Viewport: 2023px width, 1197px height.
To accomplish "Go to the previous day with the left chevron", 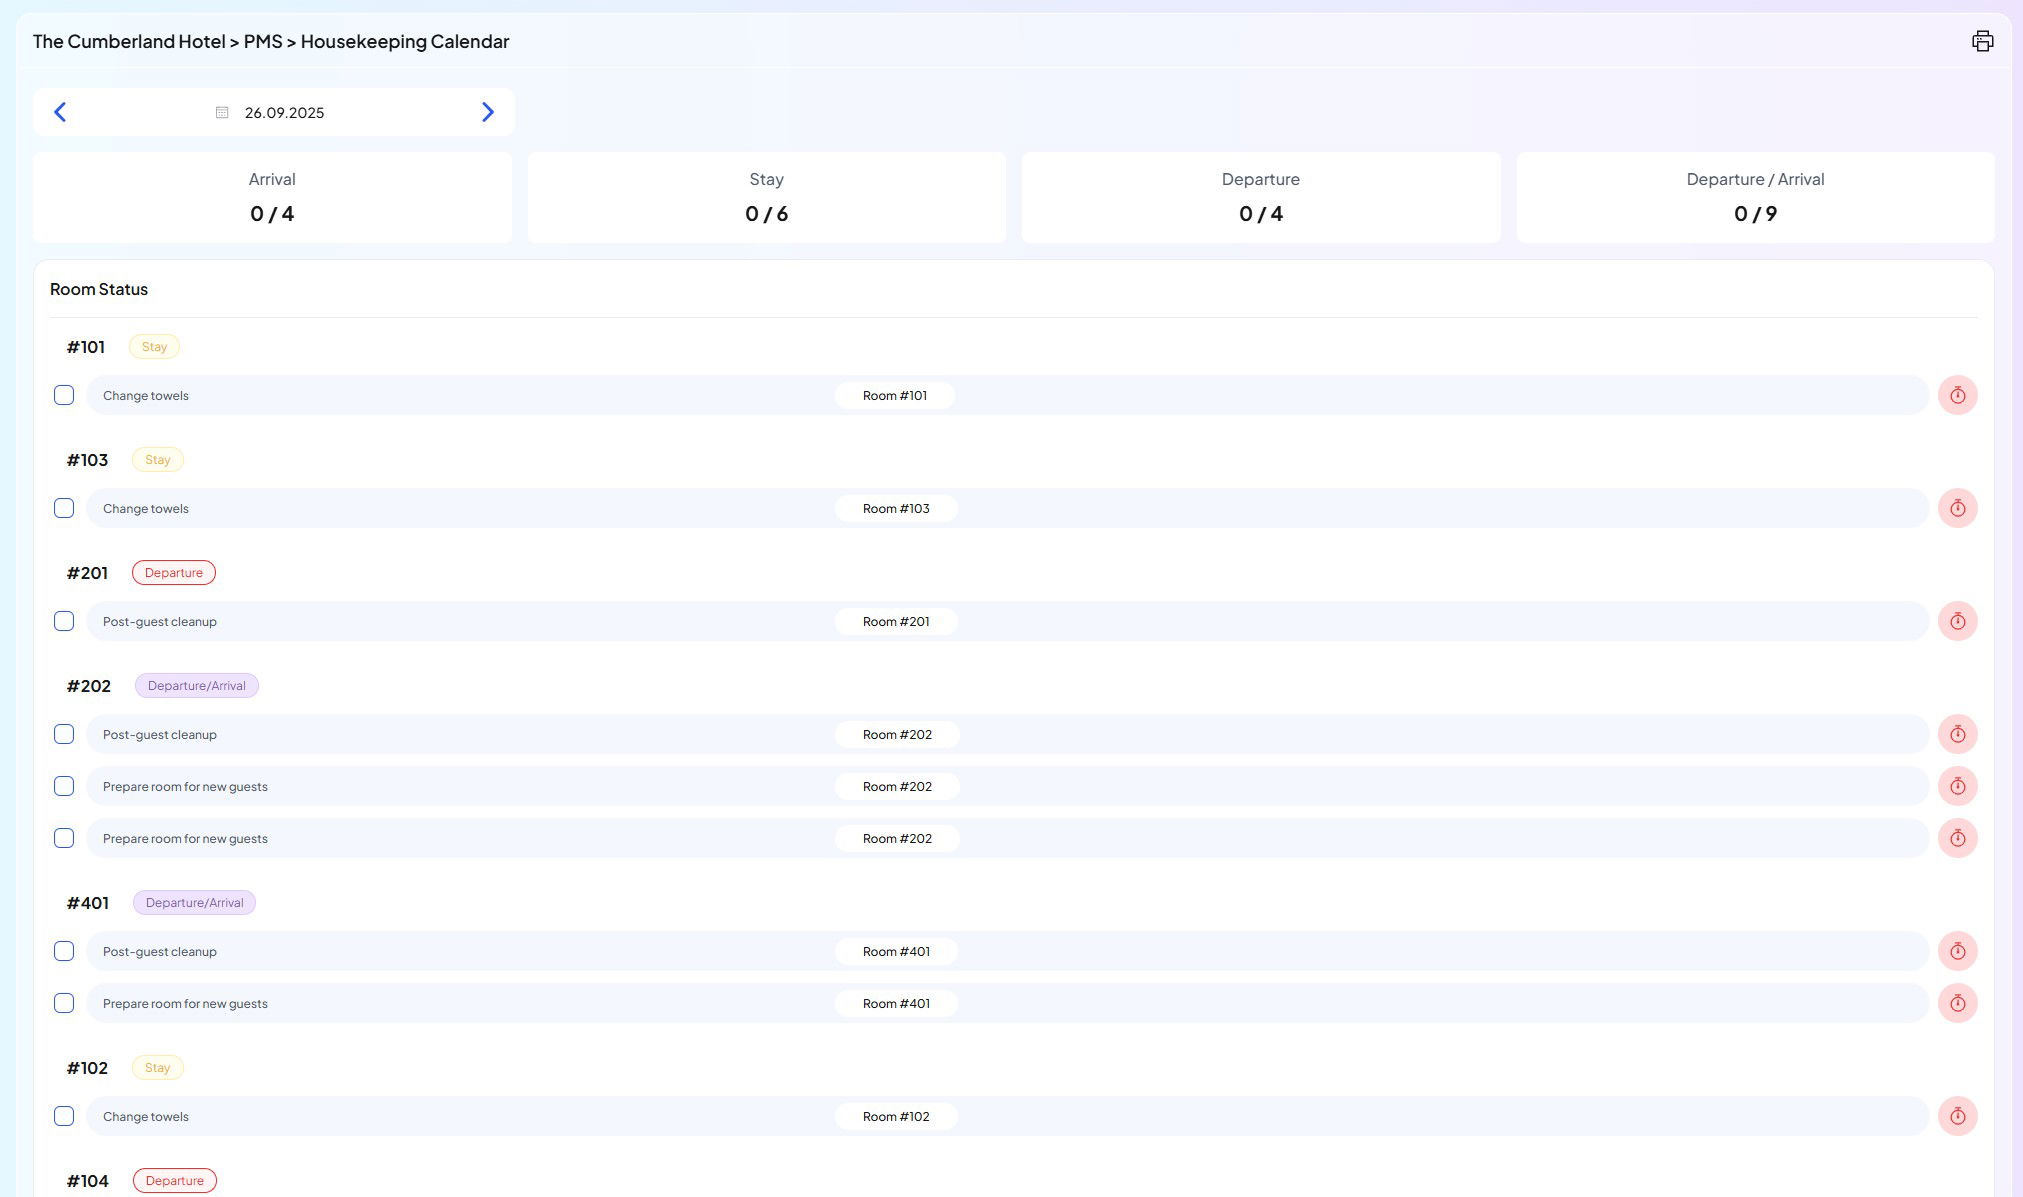I will click(x=60, y=112).
